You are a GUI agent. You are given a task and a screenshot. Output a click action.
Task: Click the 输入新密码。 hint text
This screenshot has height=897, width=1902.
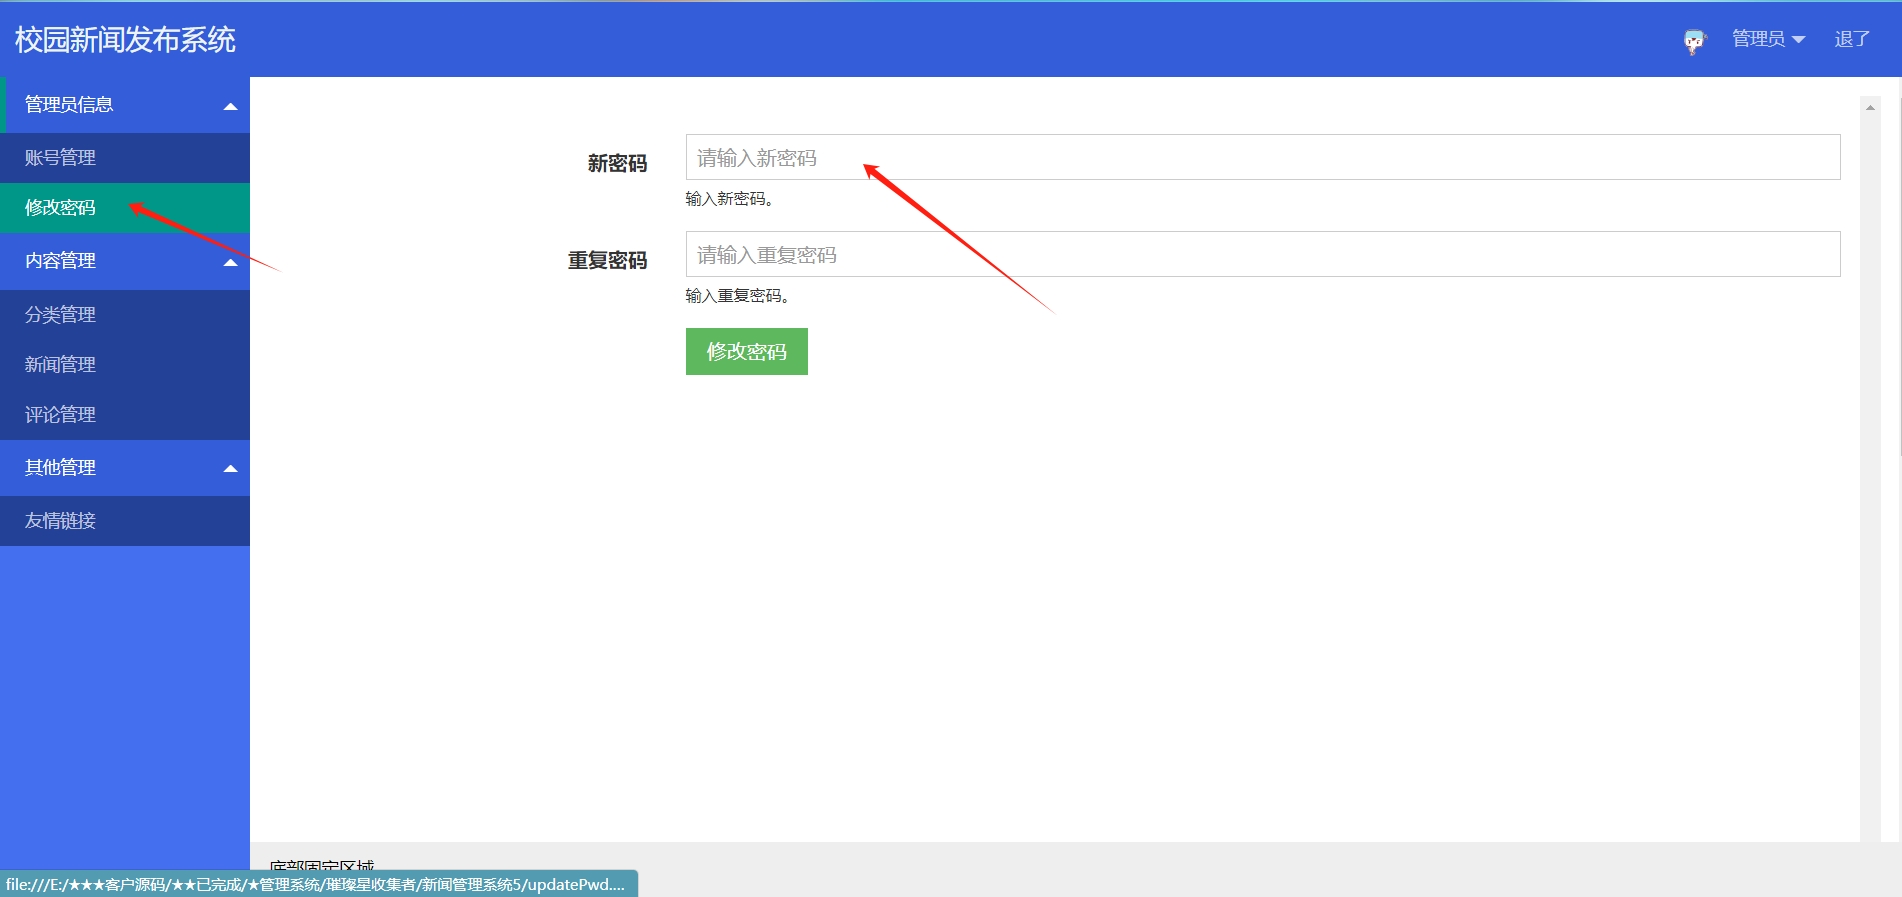tap(729, 199)
